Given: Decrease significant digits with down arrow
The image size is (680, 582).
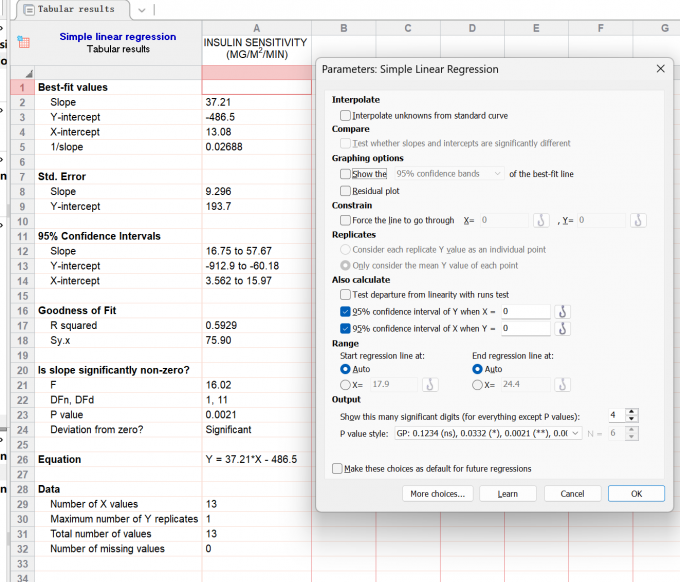Looking at the screenshot, I should point(631,419).
